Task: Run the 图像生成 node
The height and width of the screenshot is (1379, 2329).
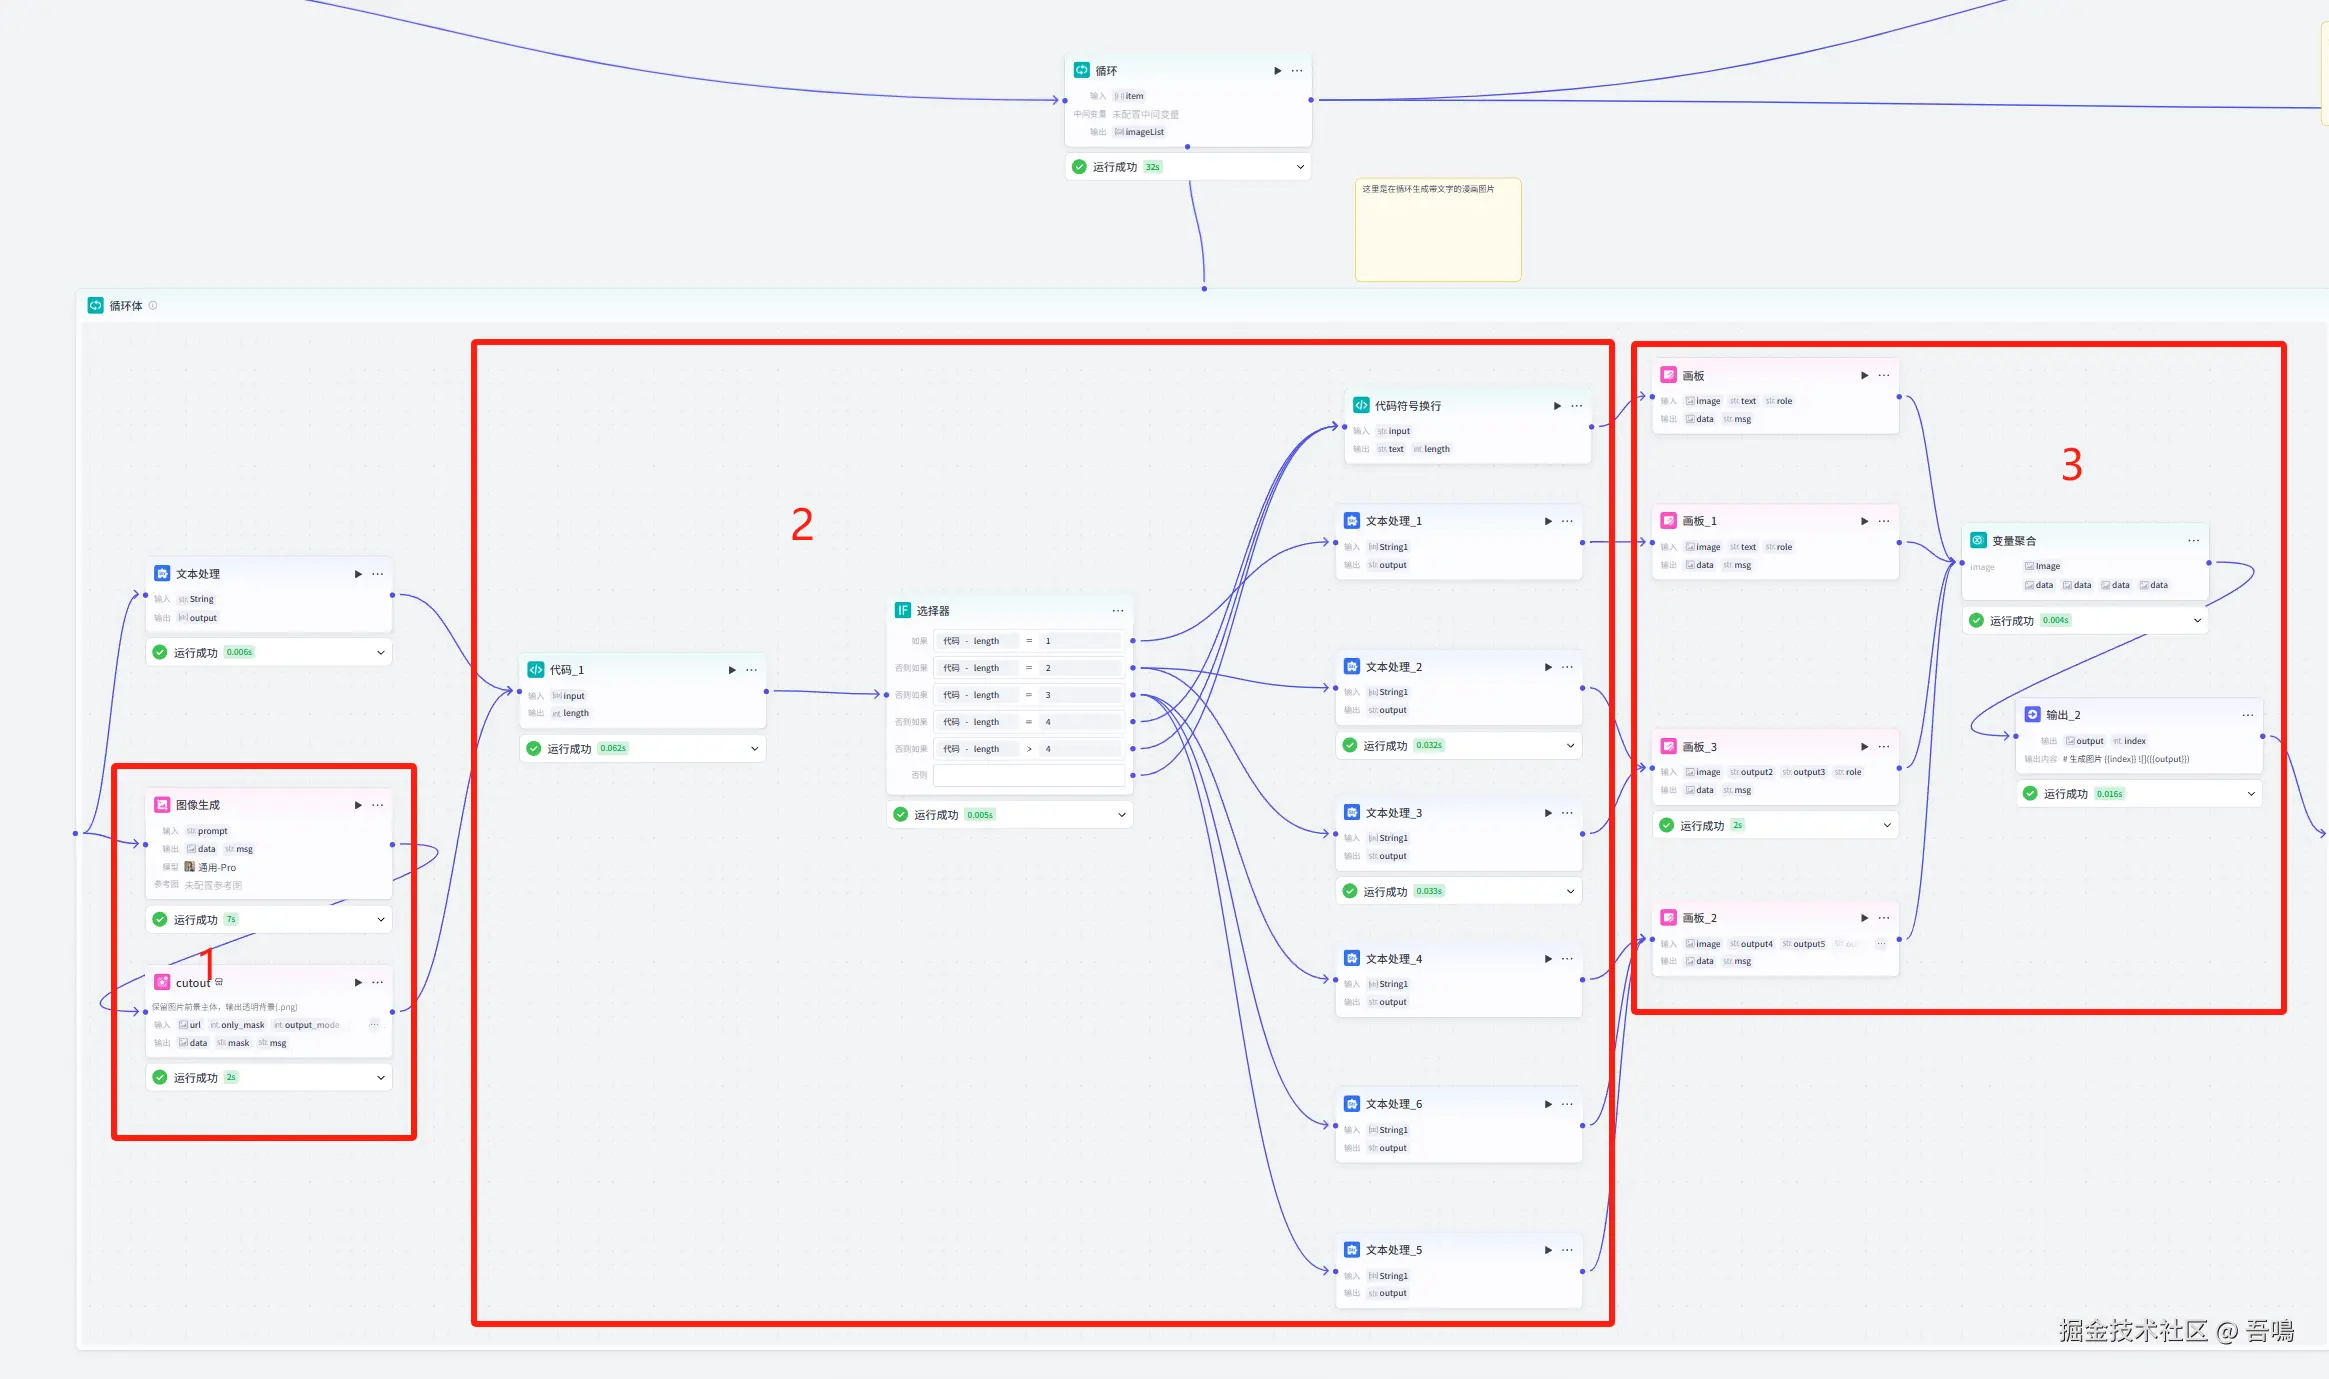Action: (x=358, y=805)
